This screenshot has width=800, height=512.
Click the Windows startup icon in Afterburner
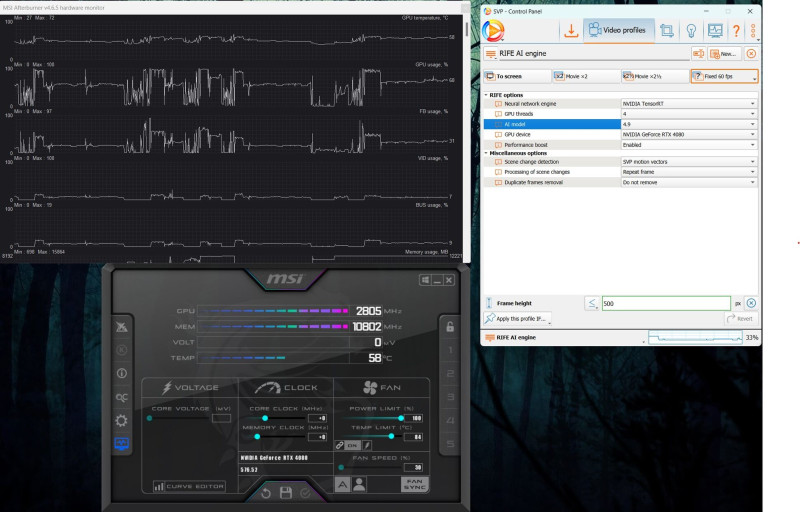click(x=425, y=280)
